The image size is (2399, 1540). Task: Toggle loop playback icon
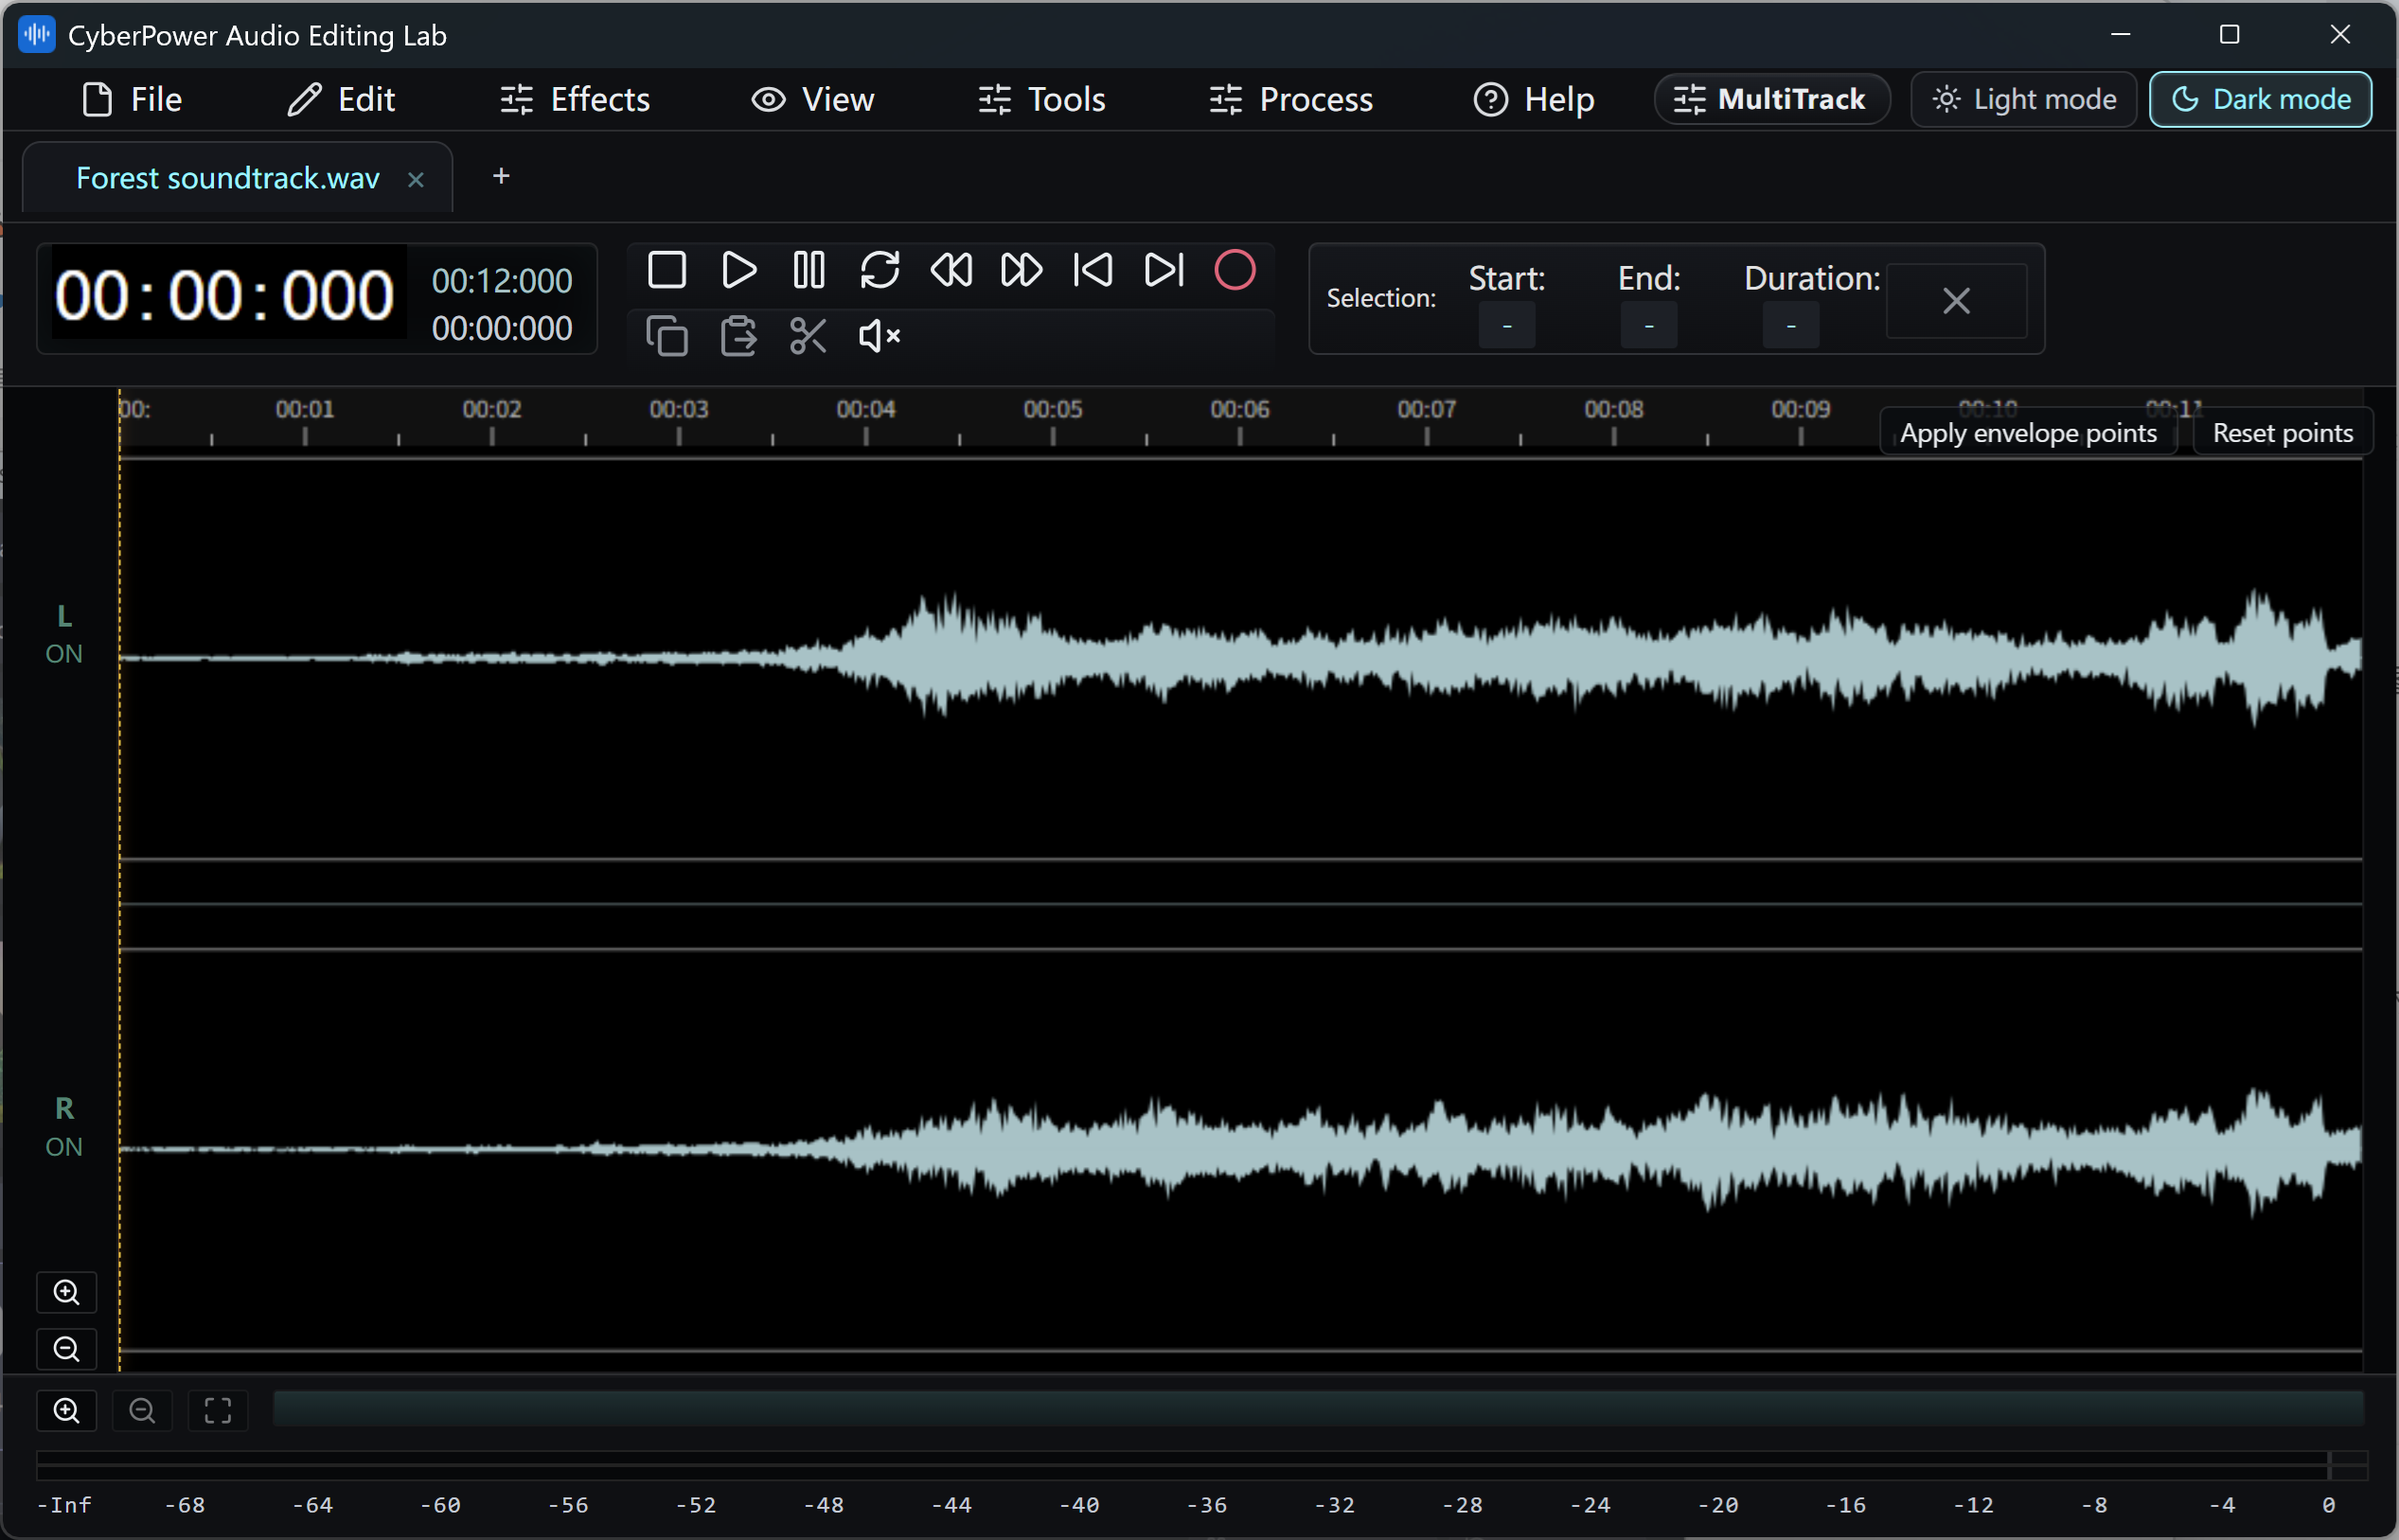pos(880,270)
